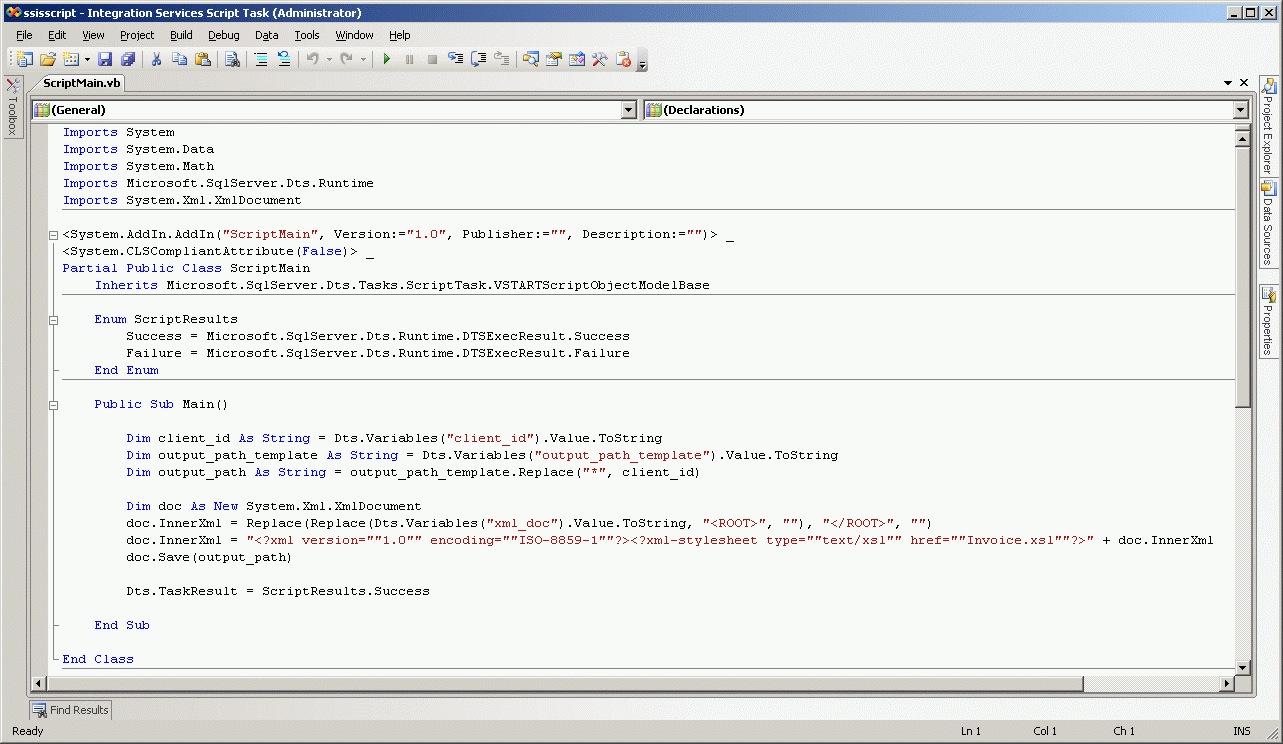
Task: Click the Open File folder icon
Action: click(47, 60)
